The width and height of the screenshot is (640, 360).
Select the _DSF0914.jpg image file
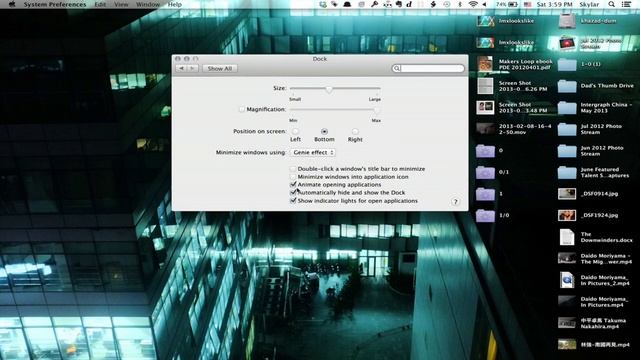(x=567, y=194)
